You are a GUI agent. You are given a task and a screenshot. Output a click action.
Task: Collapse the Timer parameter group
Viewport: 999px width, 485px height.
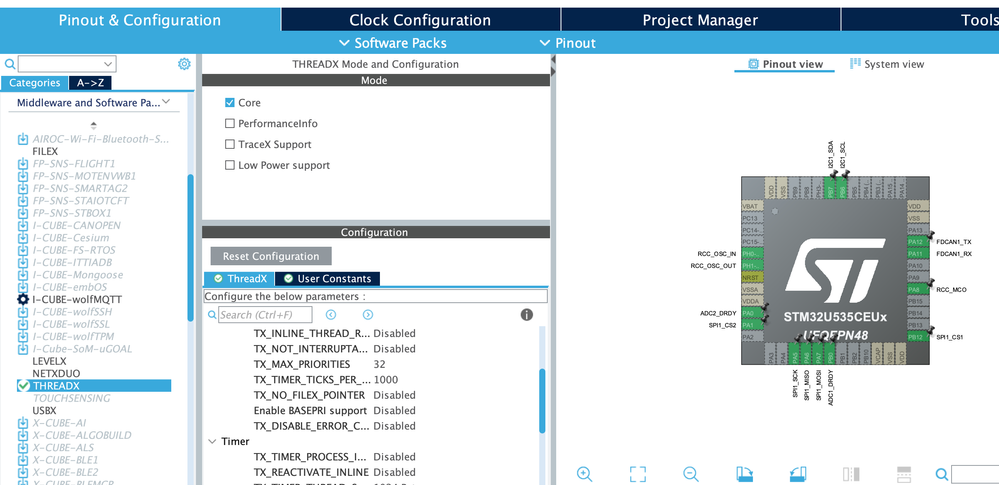click(x=212, y=442)
